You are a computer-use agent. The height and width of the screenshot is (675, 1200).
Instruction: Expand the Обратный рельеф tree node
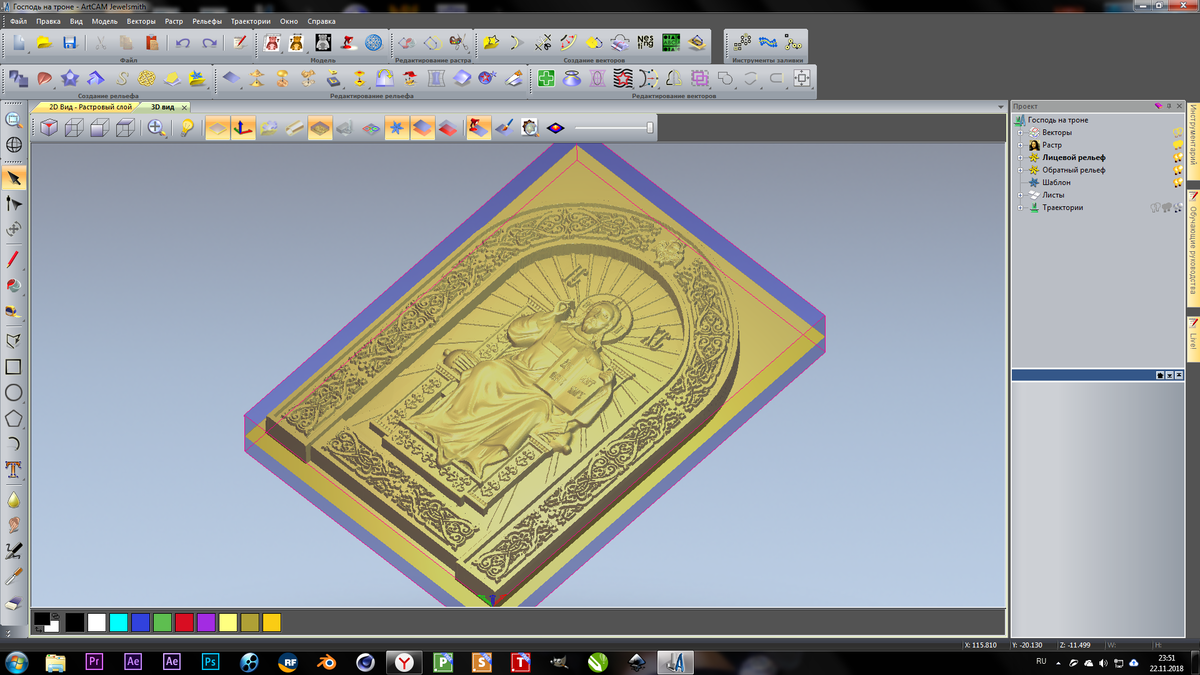[1020, 170]
